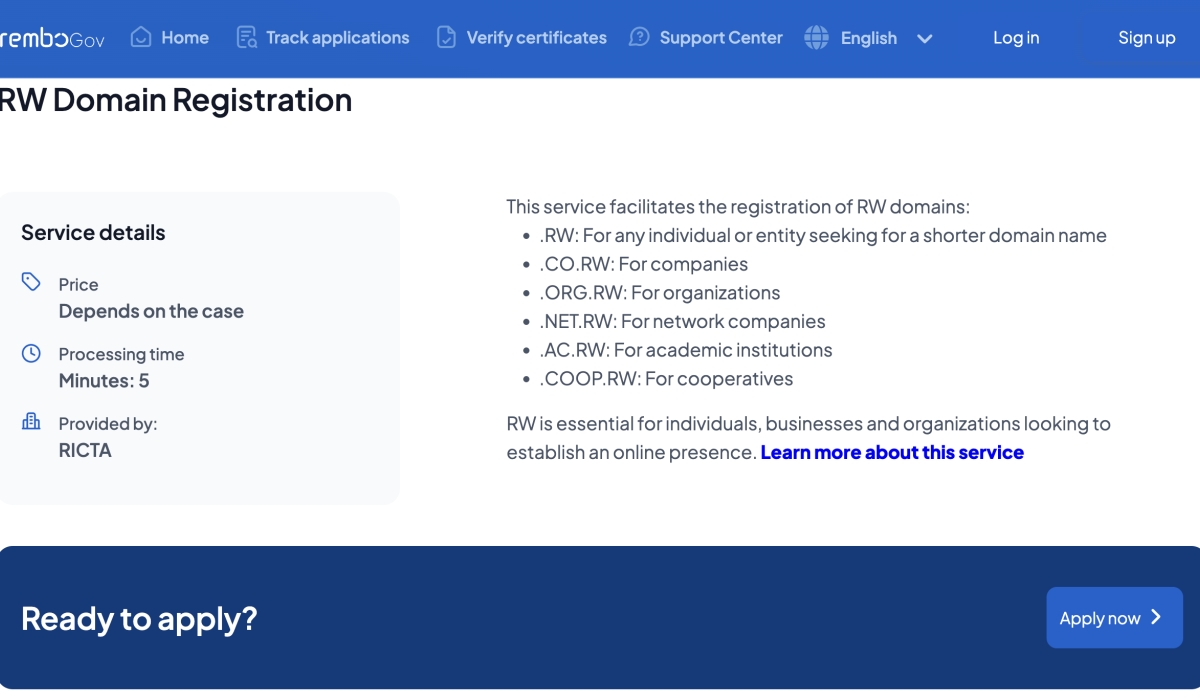This screenshot has width=1200, height=700.
Task: Click the arrow on Apply now
Action: [x=1156, y=617]
